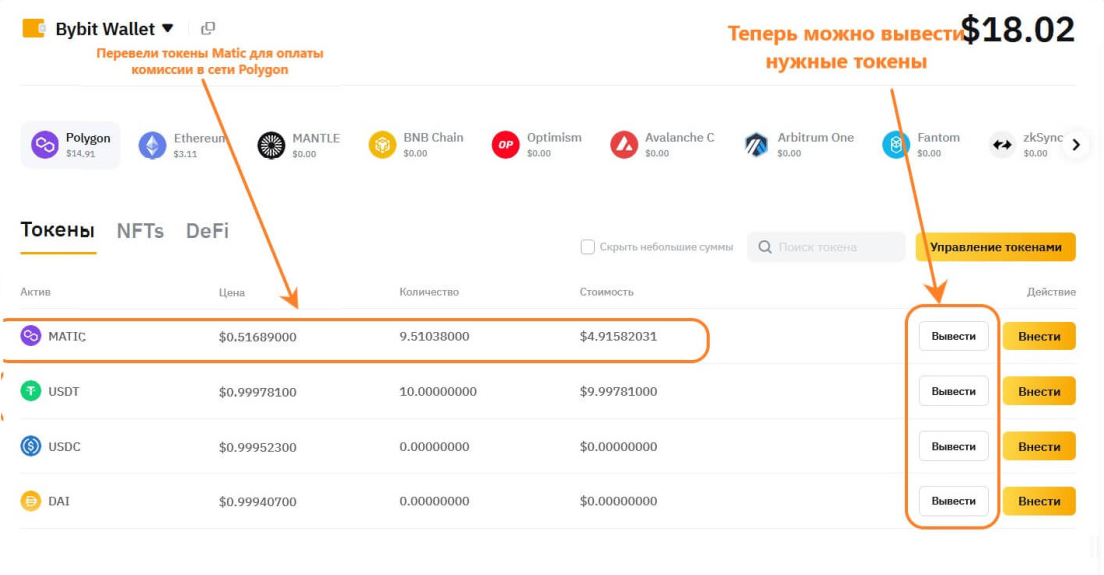1104x575 pixels.
Task: Open the Bybit Wallet dropdown arrow
Action: tap(168, 29)
